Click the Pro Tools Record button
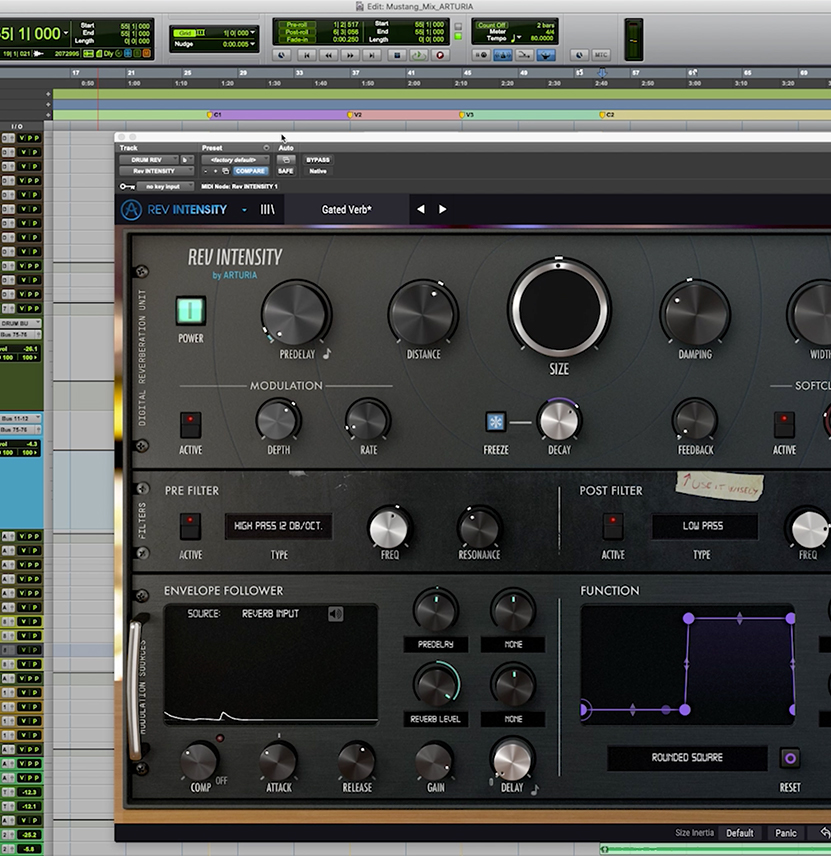831x856 pixels. click(440, 55)
